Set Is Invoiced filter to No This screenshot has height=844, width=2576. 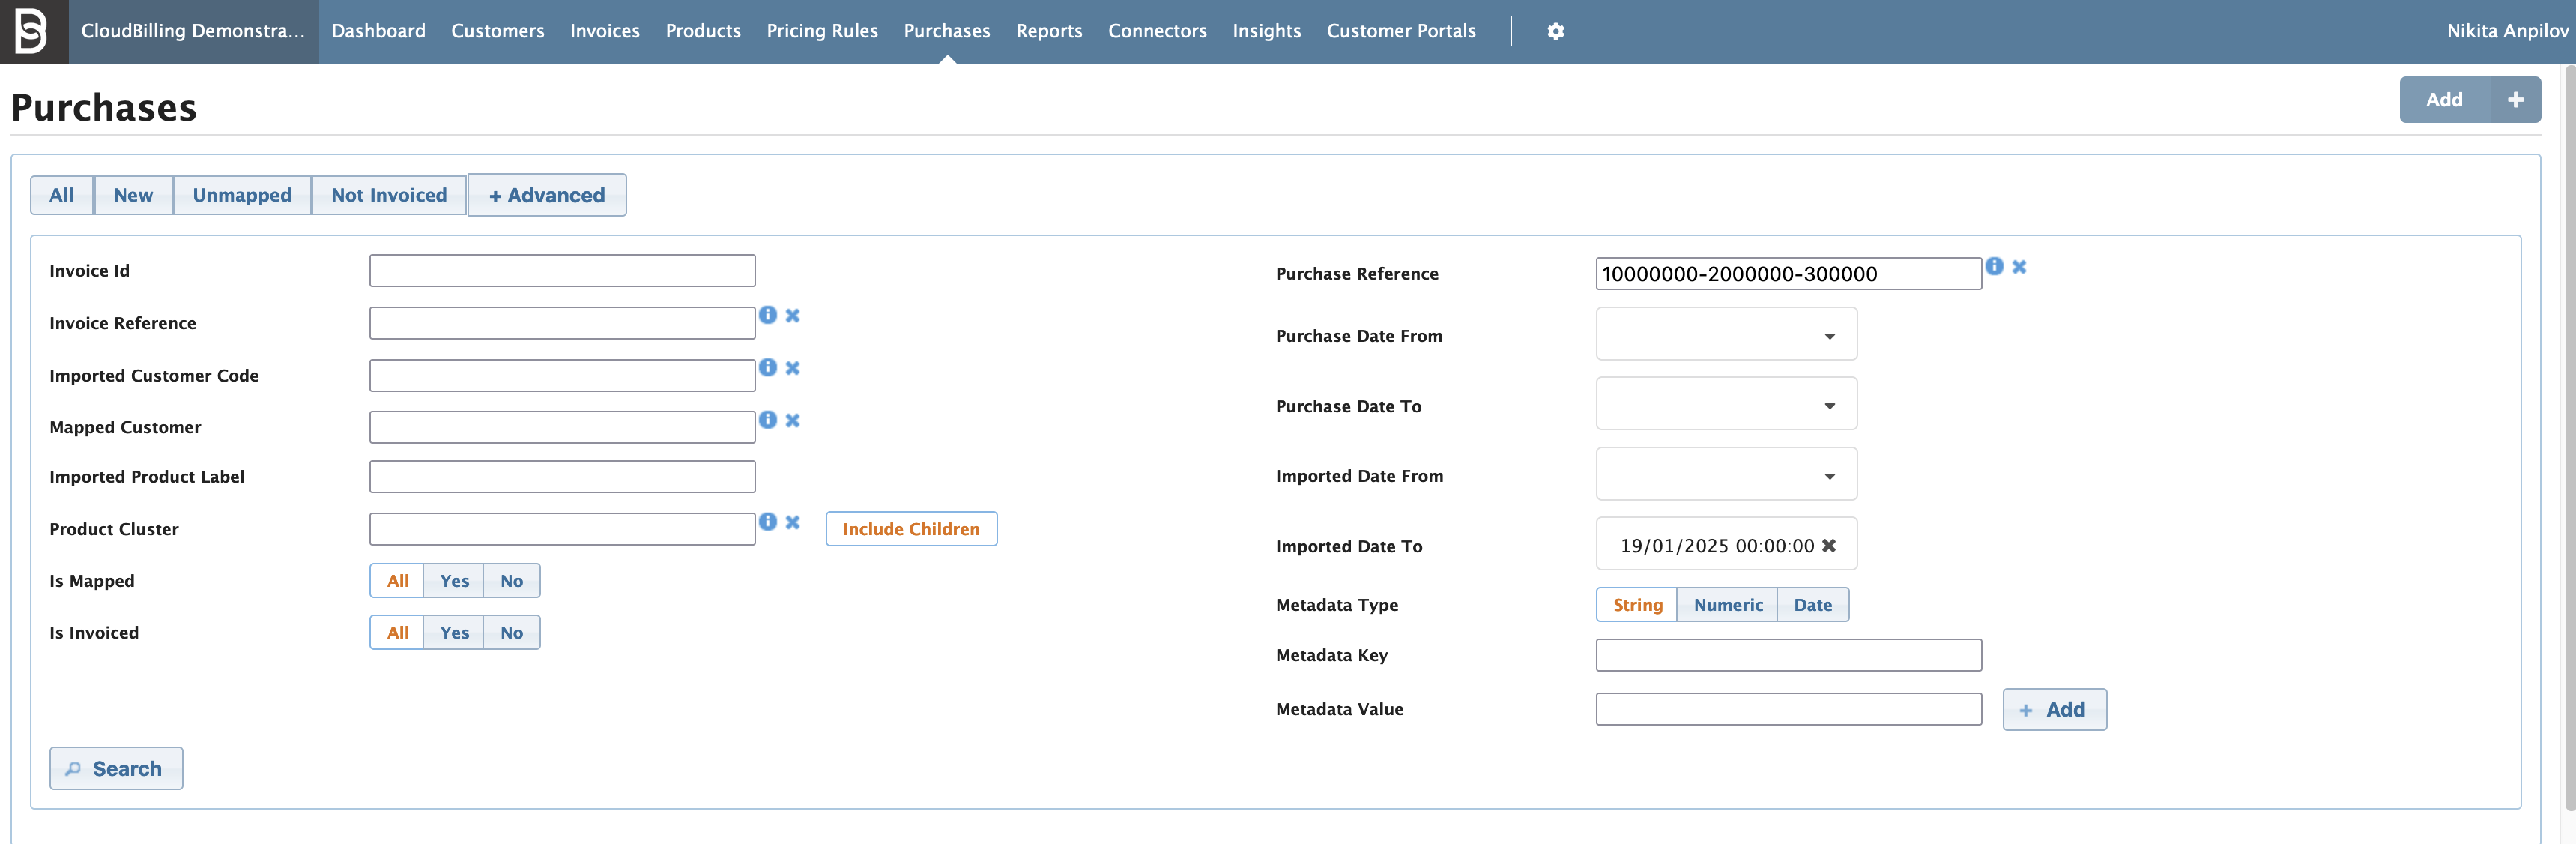tap(511, 632)
